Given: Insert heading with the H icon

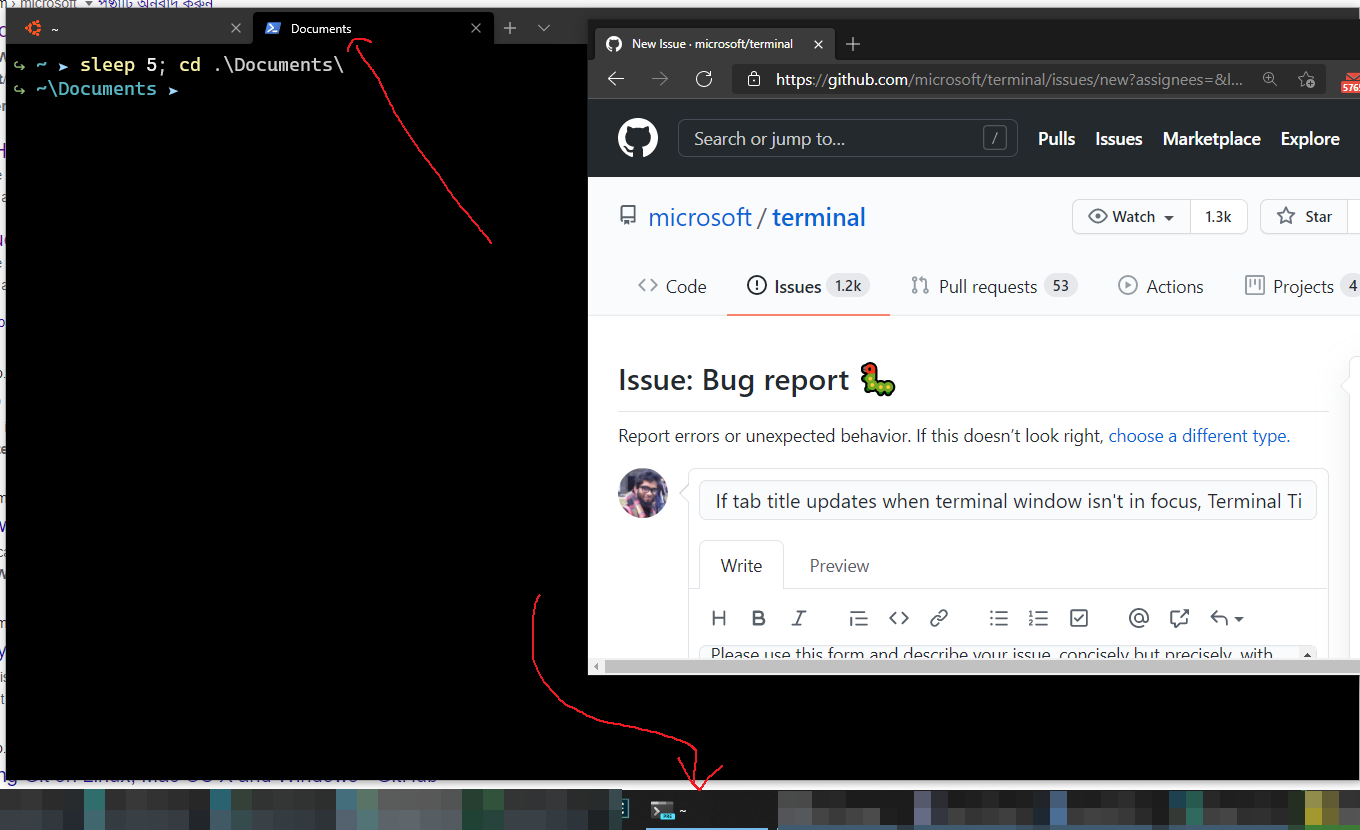Looking at the screenshot, I should point(718,618).
